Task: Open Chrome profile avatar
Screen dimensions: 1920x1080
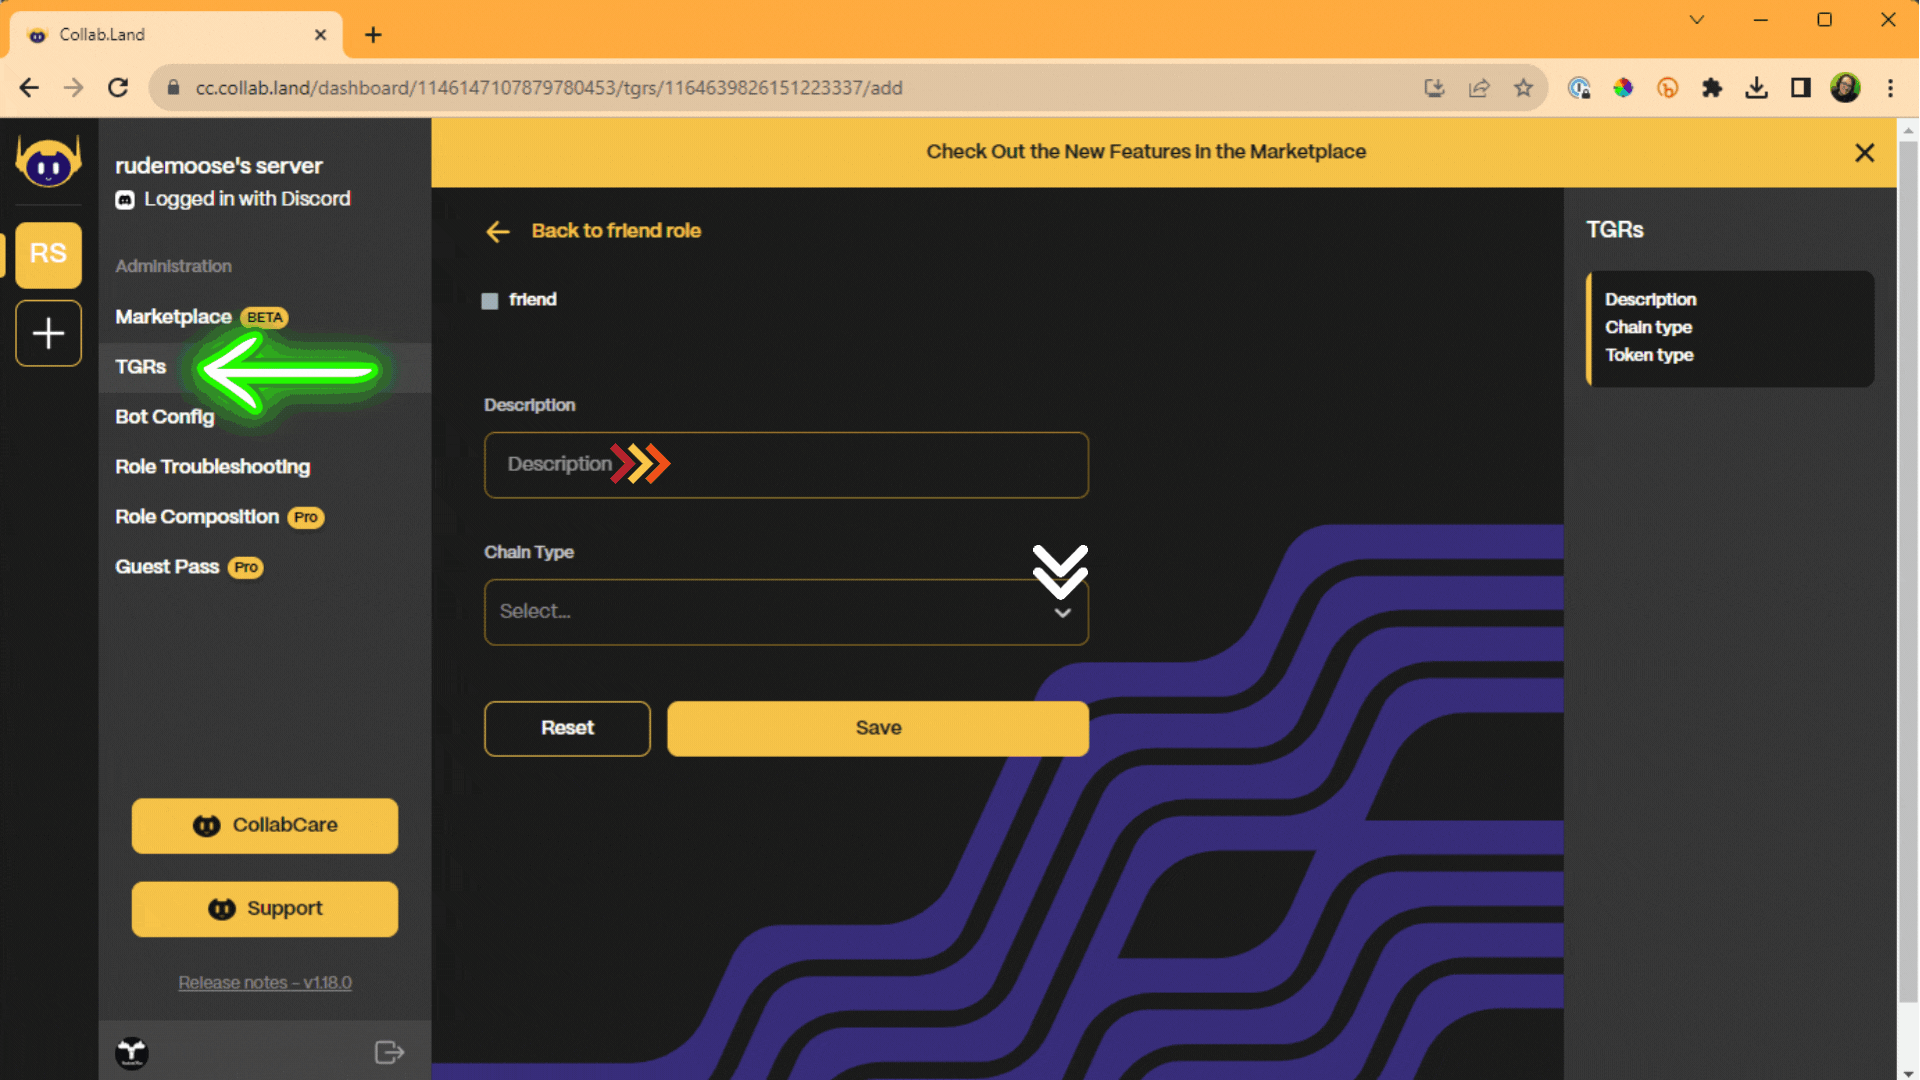Action: tap(1845, 88)
